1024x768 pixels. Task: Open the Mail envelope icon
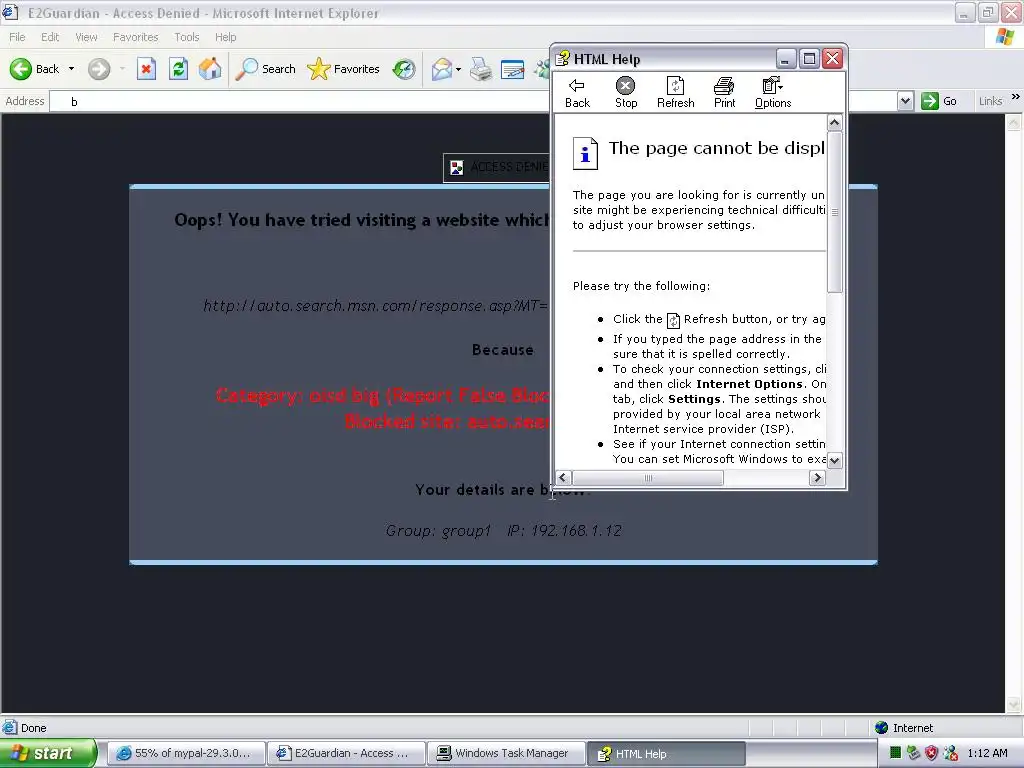point(442,69)
